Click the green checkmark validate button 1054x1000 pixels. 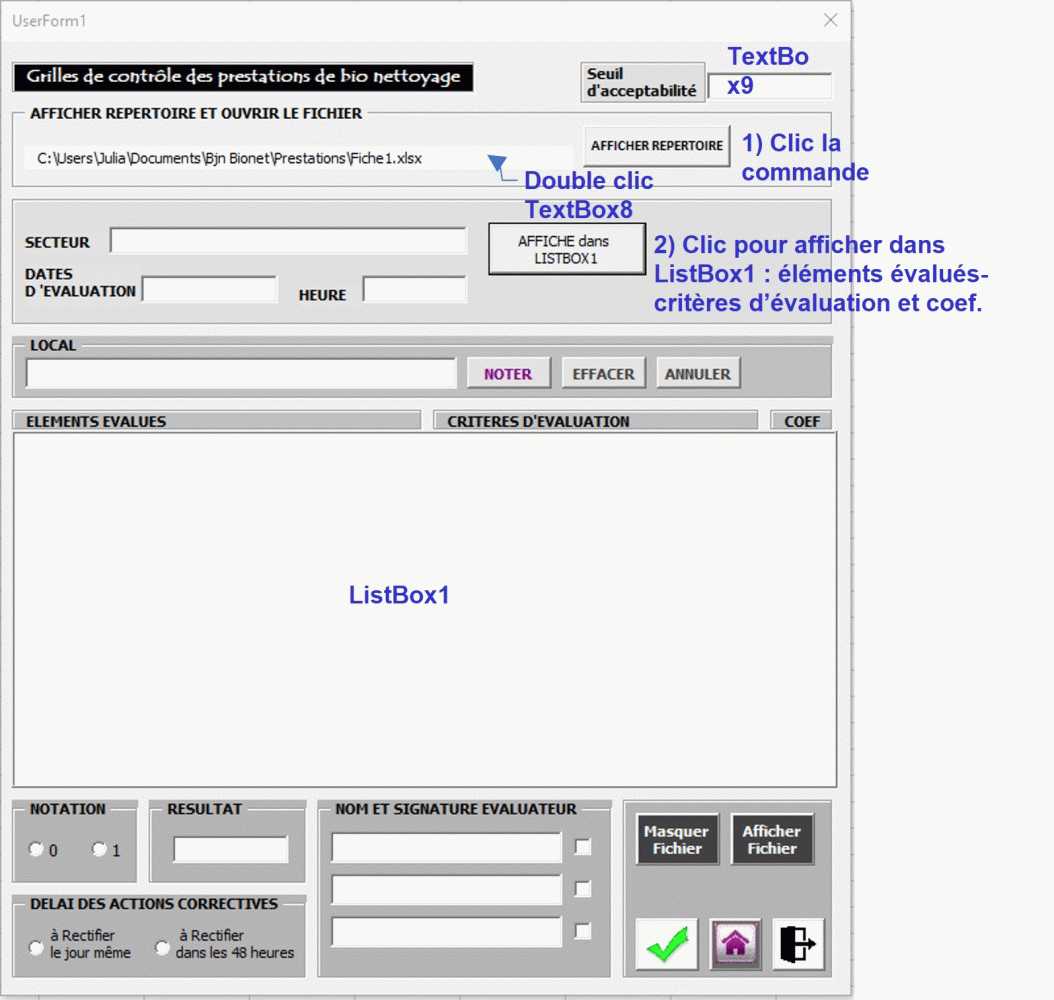coord(666,944)
